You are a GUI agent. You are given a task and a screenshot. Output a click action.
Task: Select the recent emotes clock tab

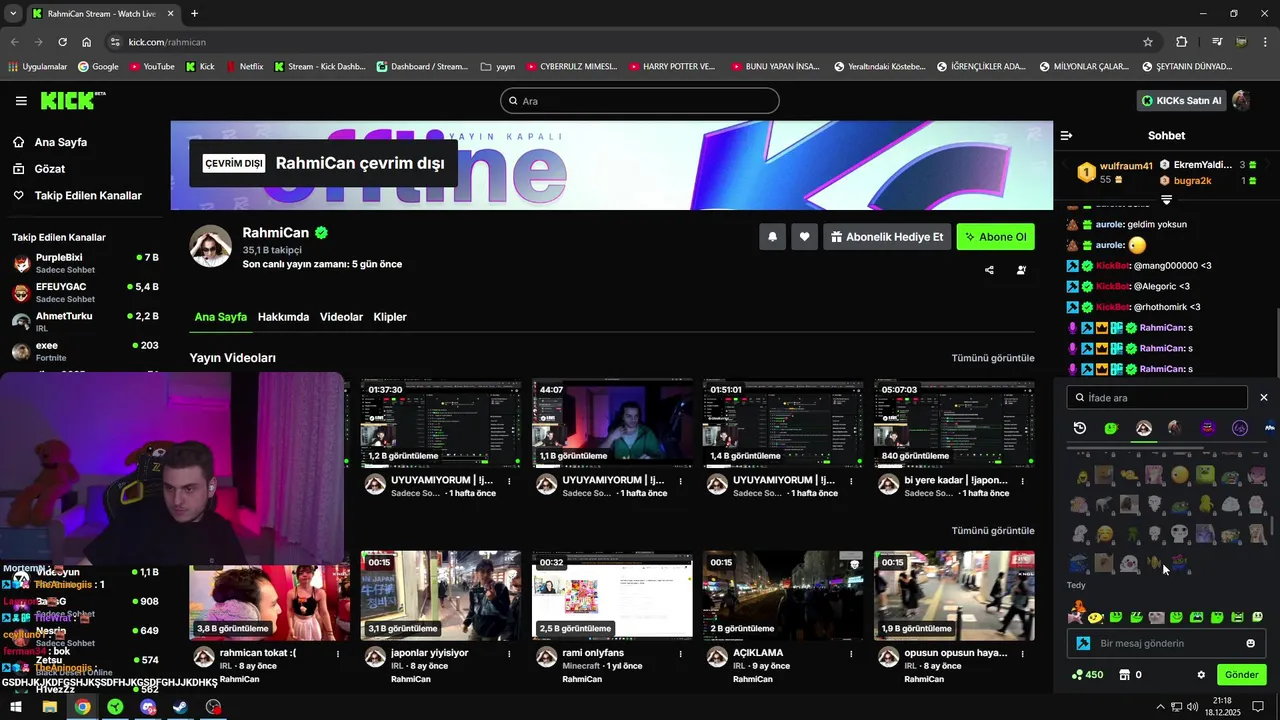(1080, 428)
